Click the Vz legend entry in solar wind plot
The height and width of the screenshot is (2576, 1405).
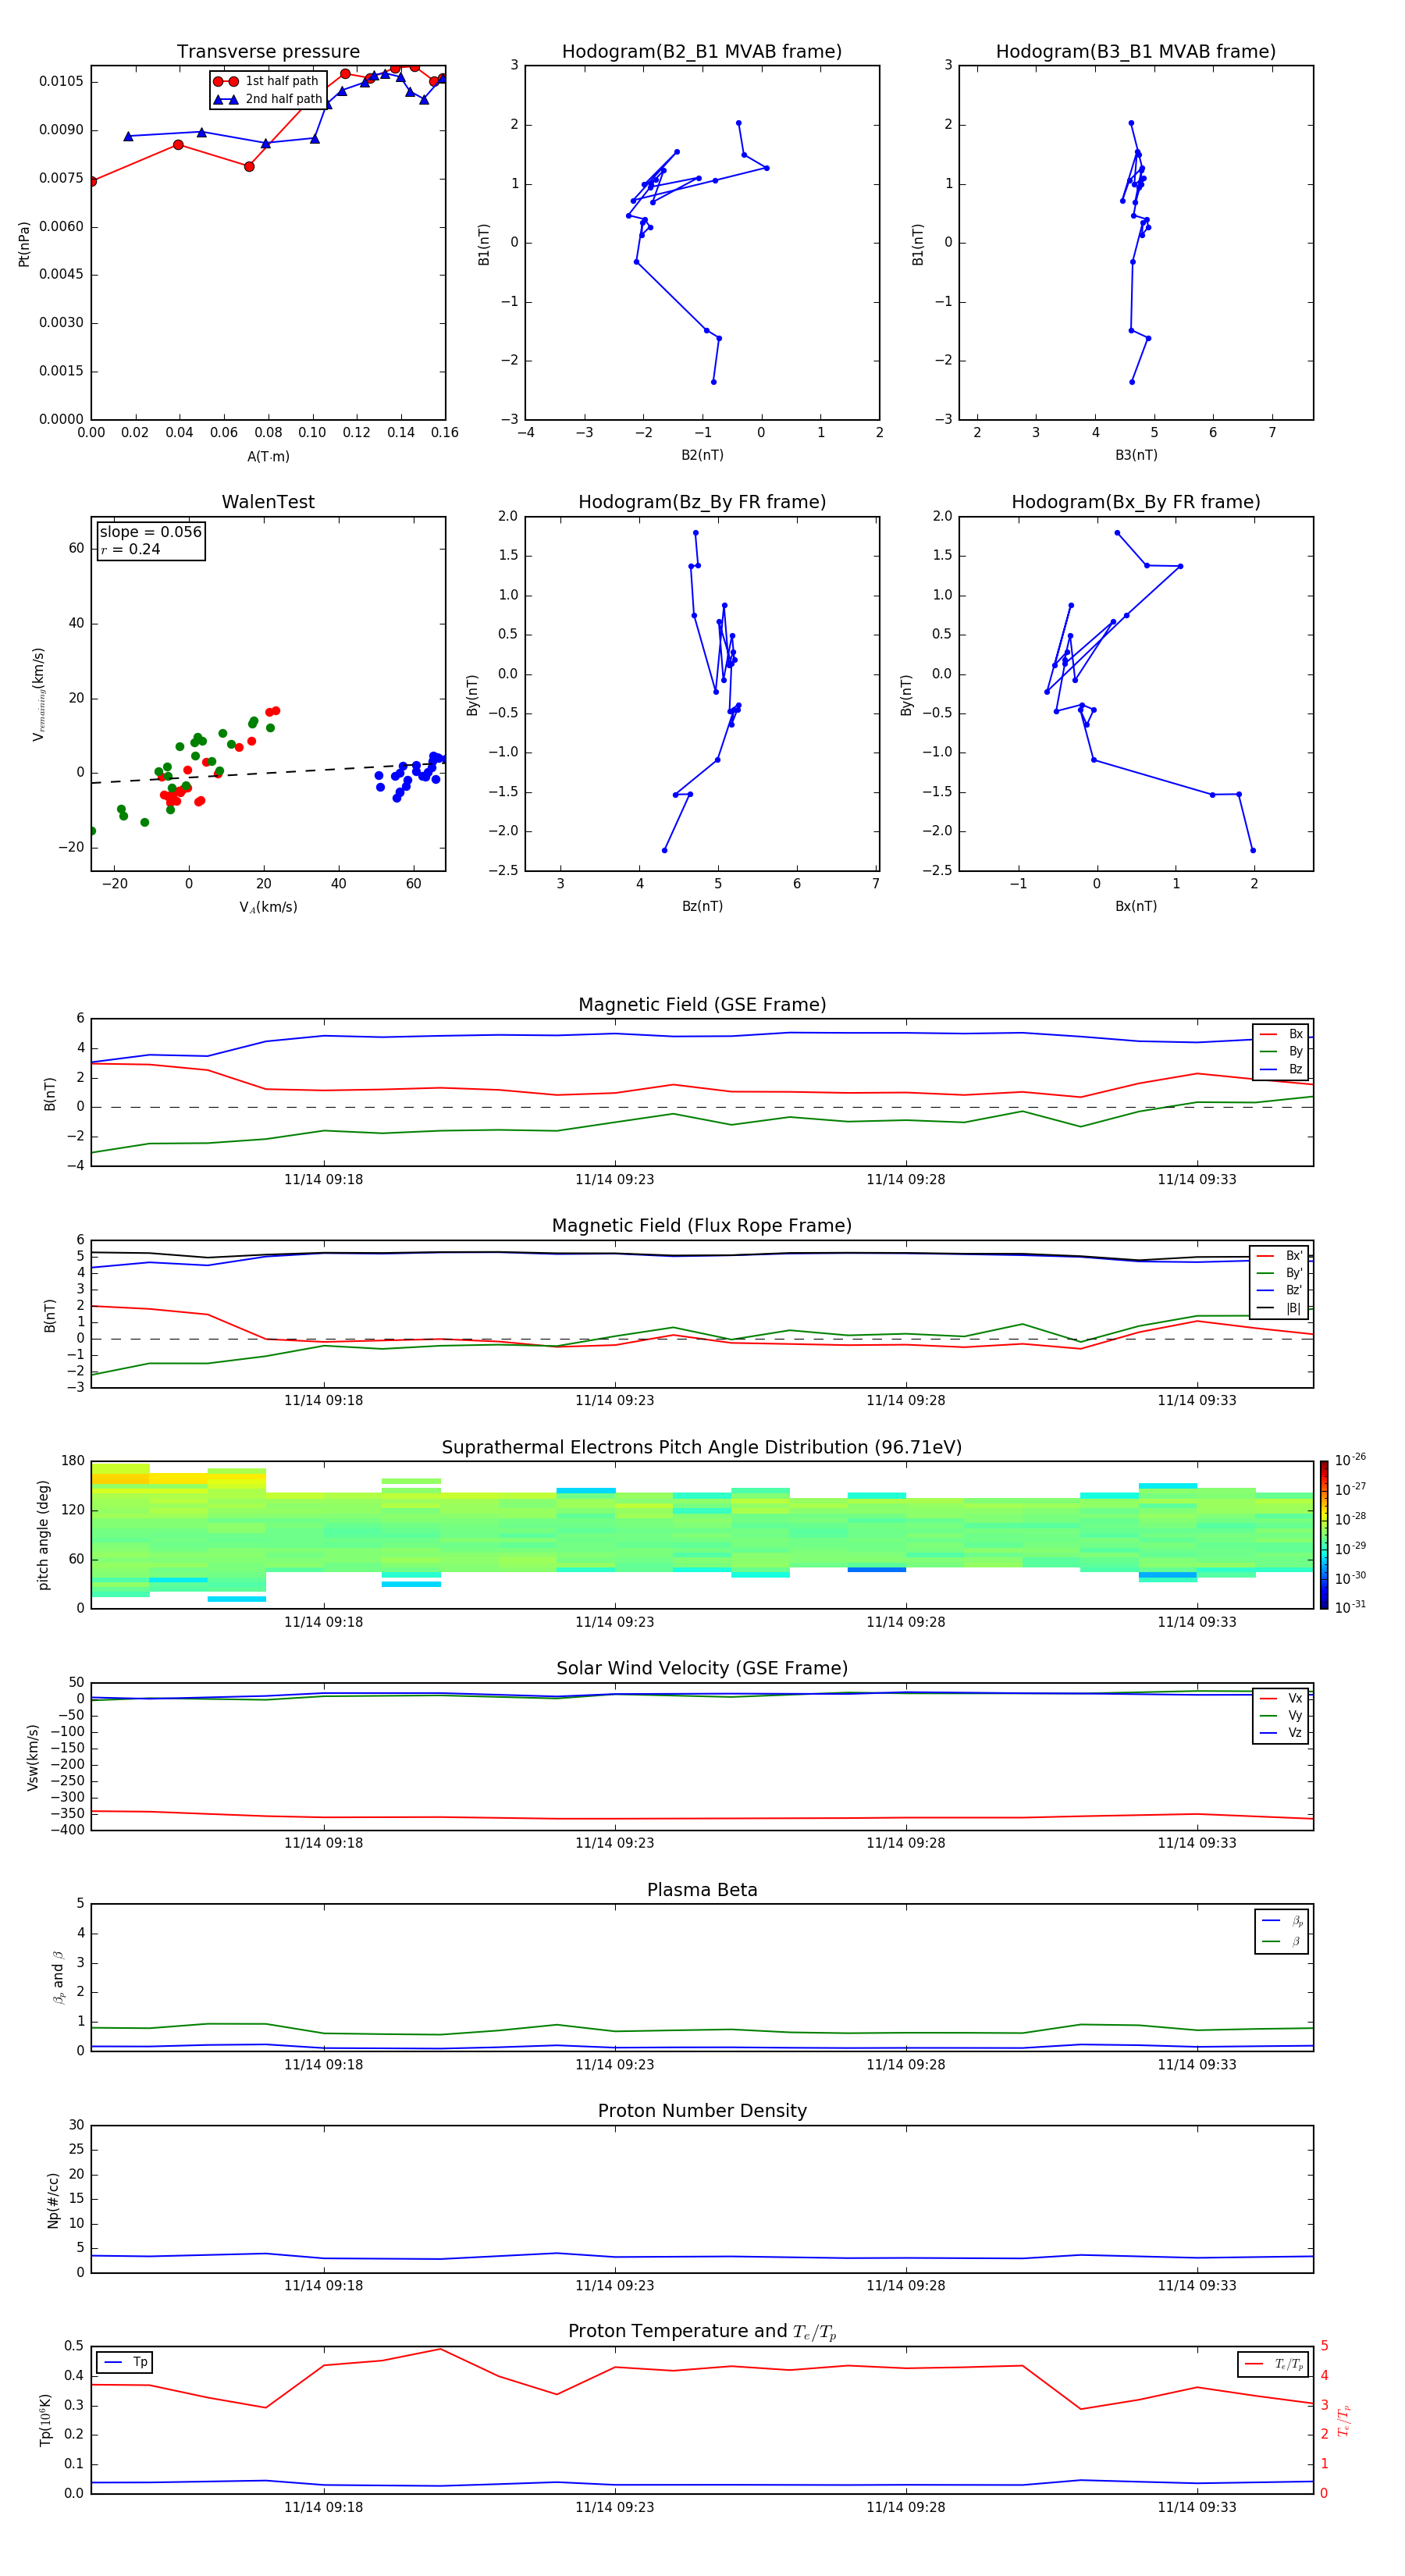point(1281,1733)
